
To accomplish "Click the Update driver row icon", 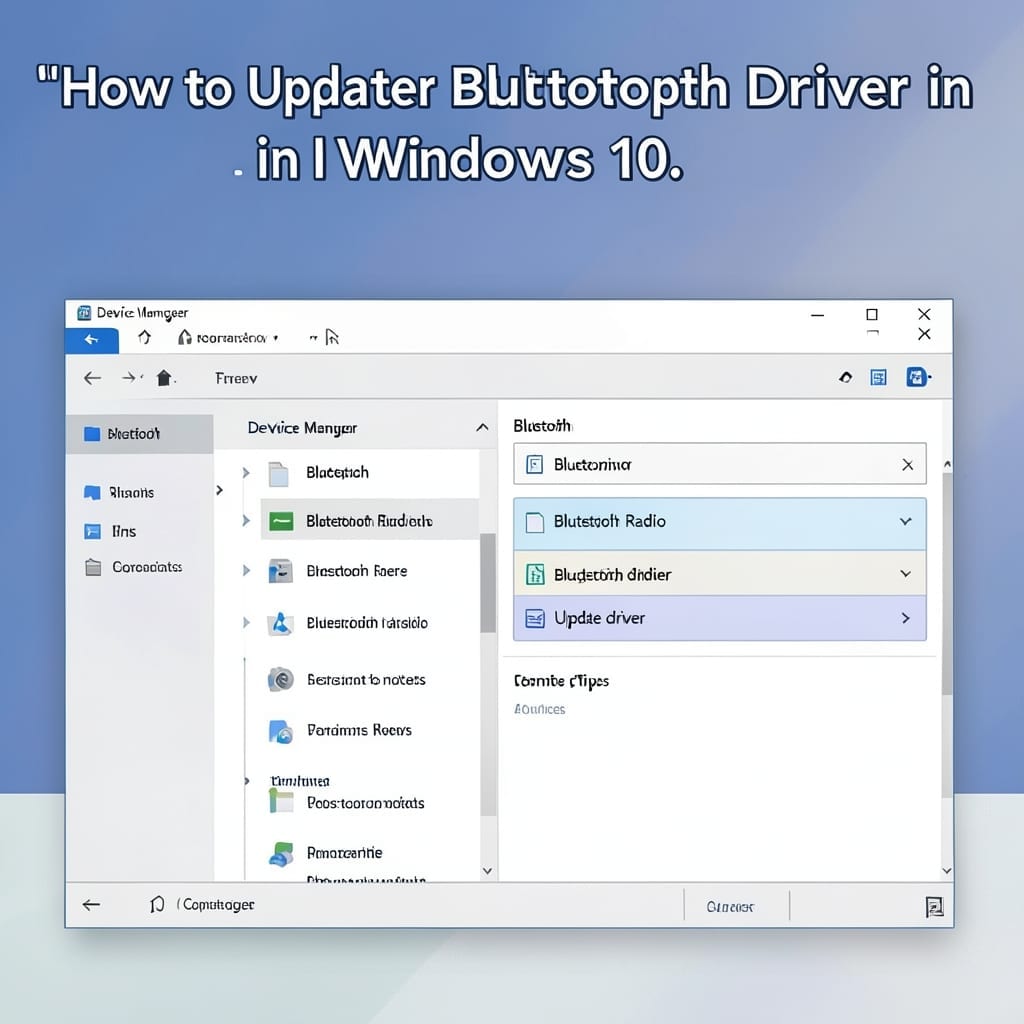I will click(x=535, y=618).
